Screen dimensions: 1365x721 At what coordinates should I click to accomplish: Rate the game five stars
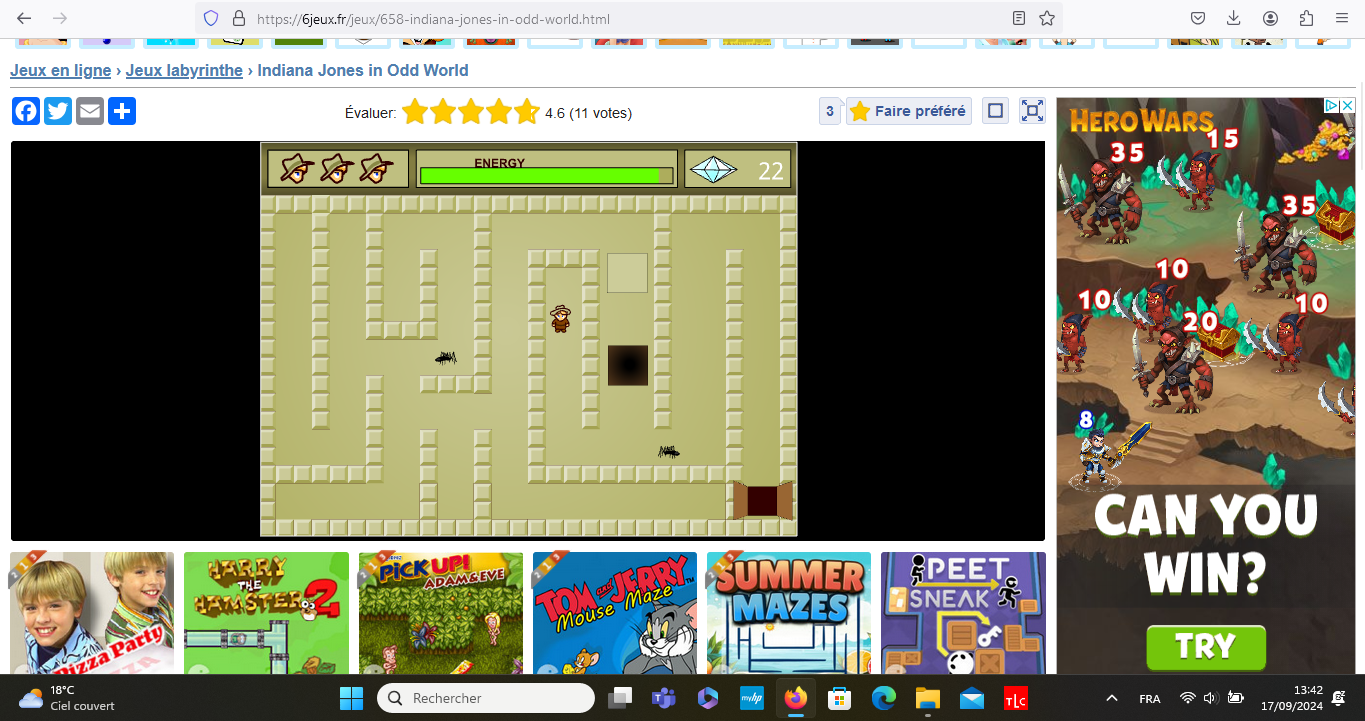pos(527,112)
